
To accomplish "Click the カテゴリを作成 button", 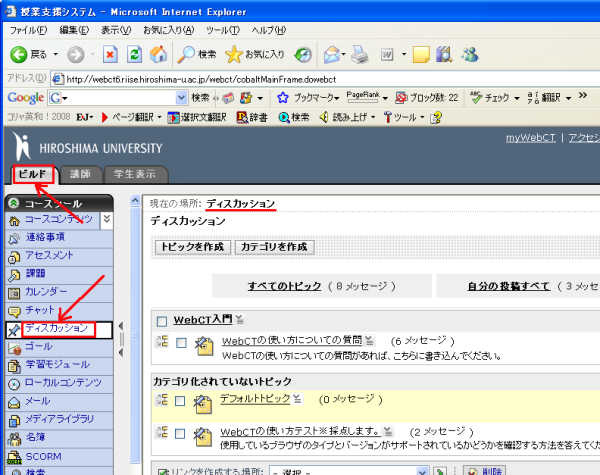I will point(274,247).
